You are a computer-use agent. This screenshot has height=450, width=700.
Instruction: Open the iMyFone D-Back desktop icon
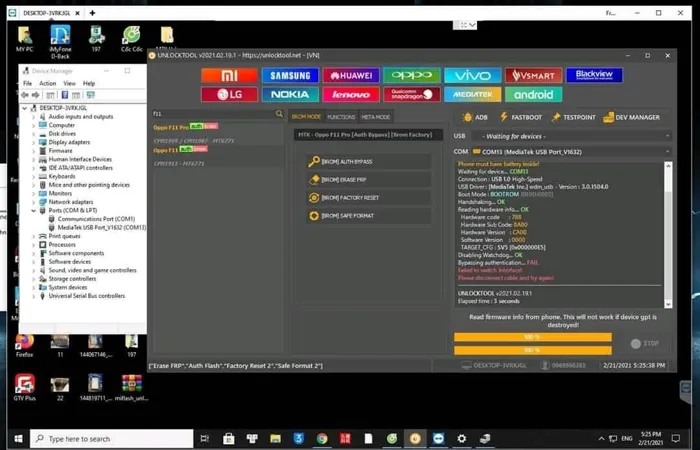60,42
